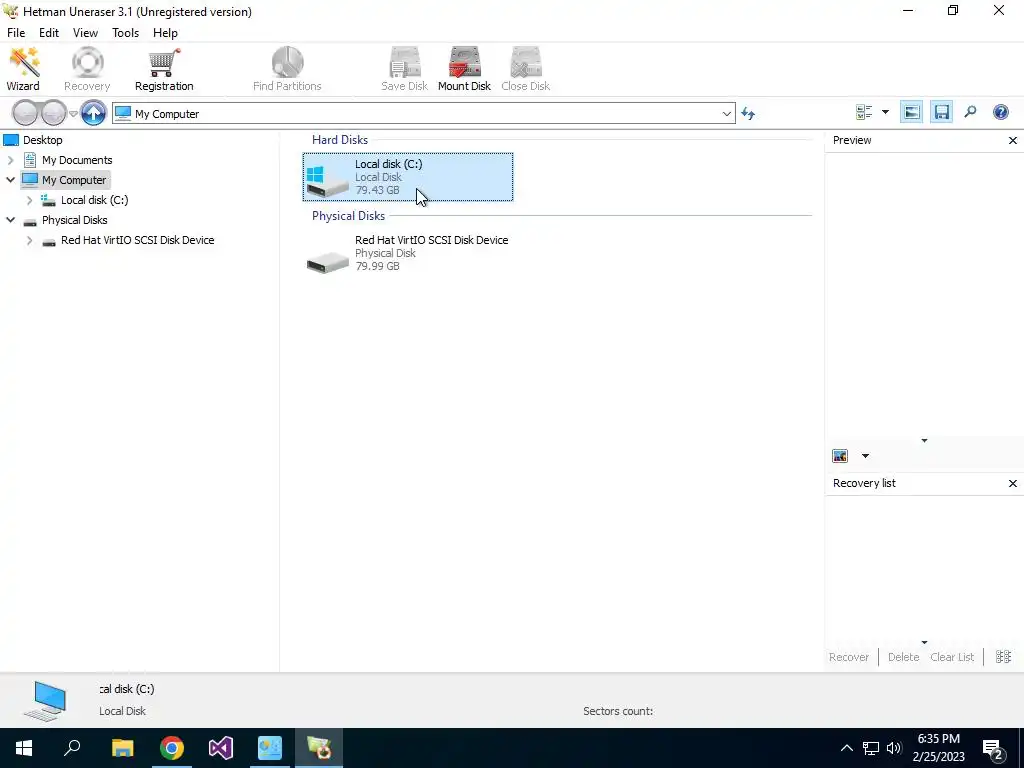Open the Edit menu
This screenshot has width=1024, height=768.
click(x=49, y=33)
